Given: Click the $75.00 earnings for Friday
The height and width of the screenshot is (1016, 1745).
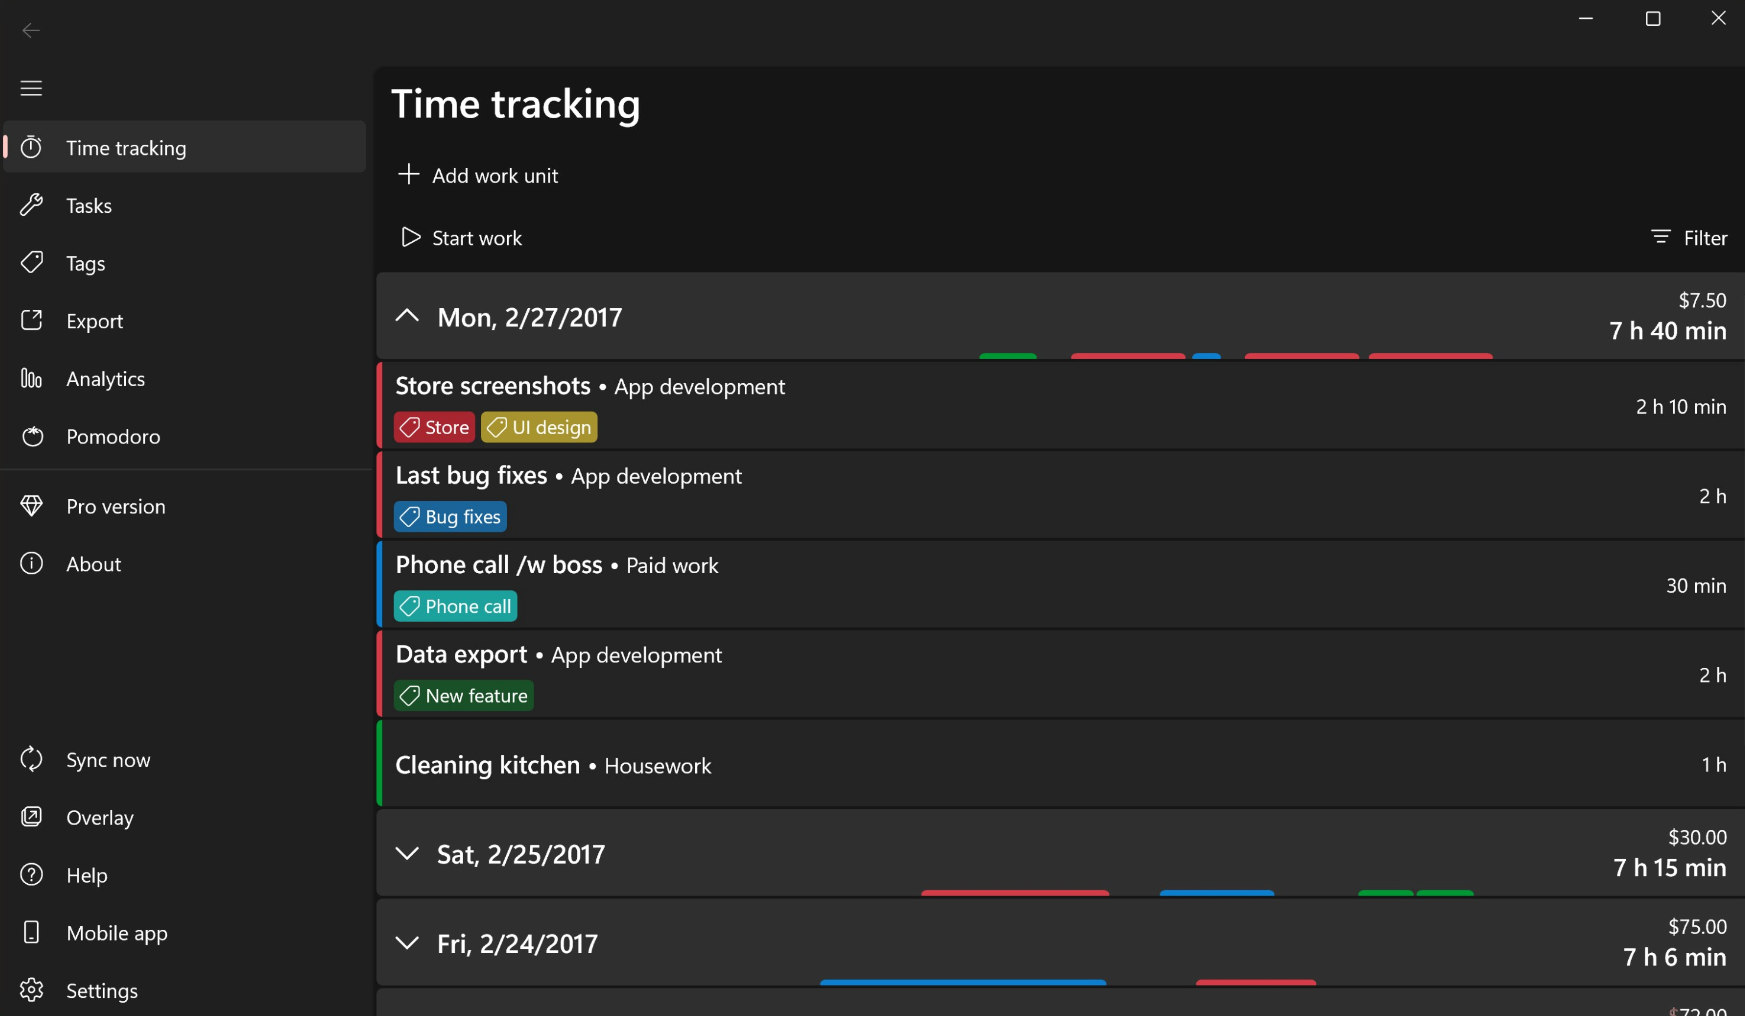Looking at the screenshot, I should [1697, 927].
